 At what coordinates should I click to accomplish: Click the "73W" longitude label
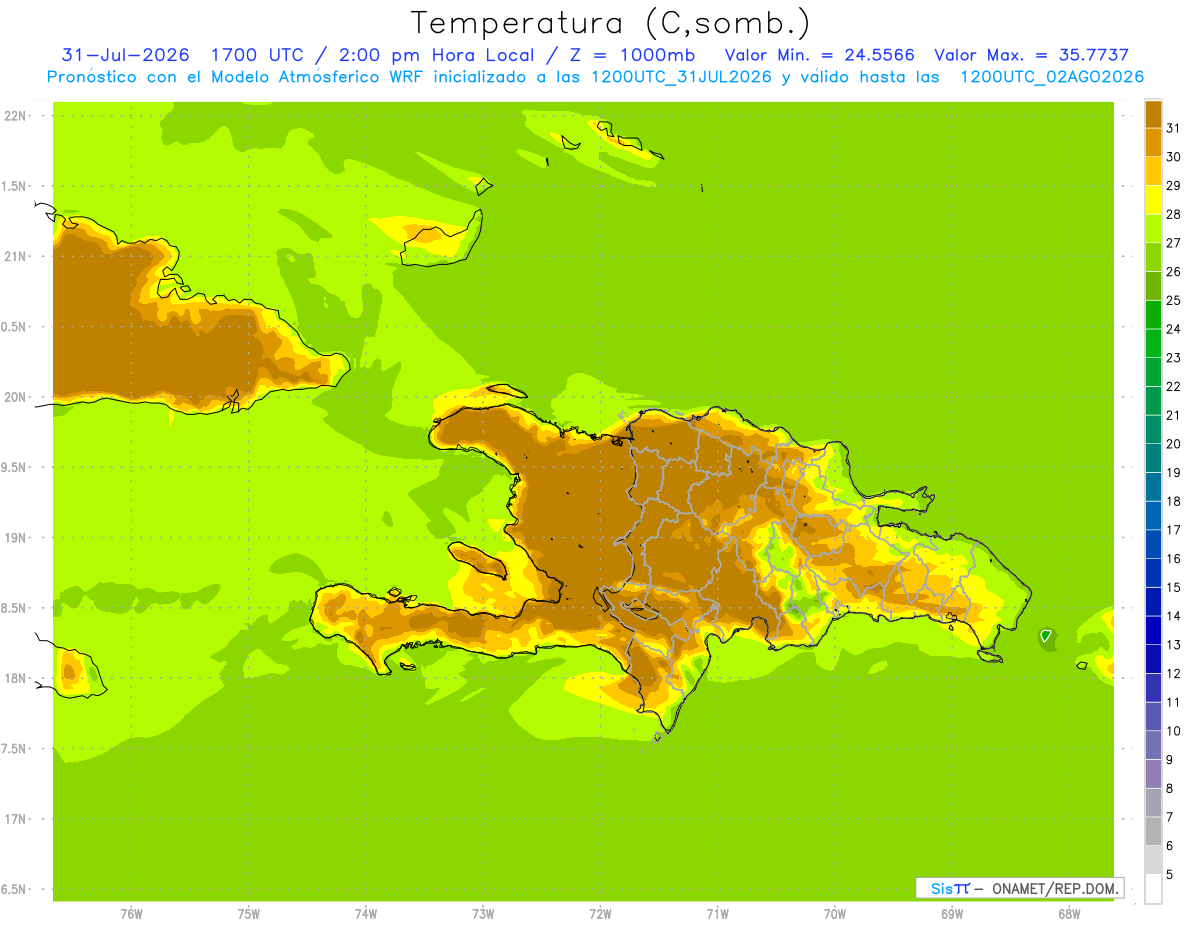[x=483, y=913]
